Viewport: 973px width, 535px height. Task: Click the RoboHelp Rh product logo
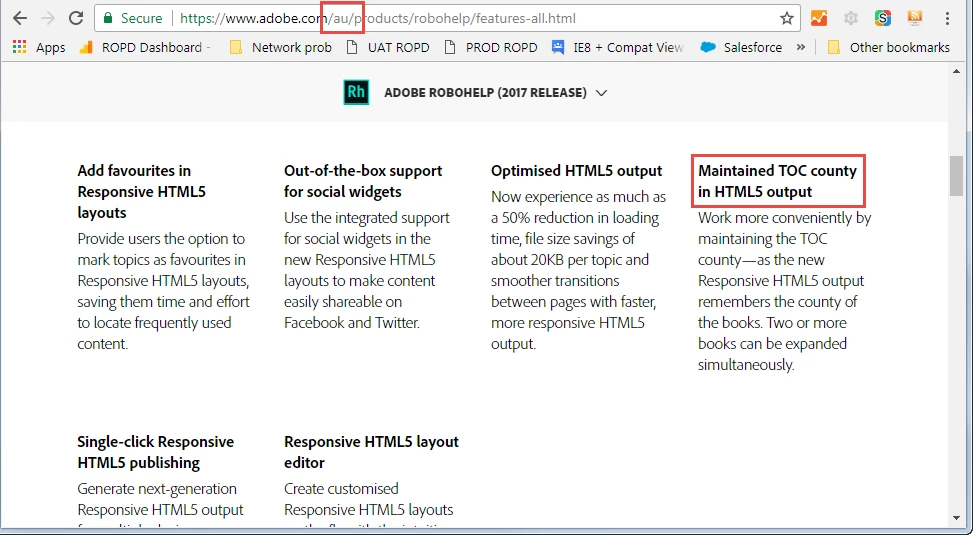[x=356, y=92]
